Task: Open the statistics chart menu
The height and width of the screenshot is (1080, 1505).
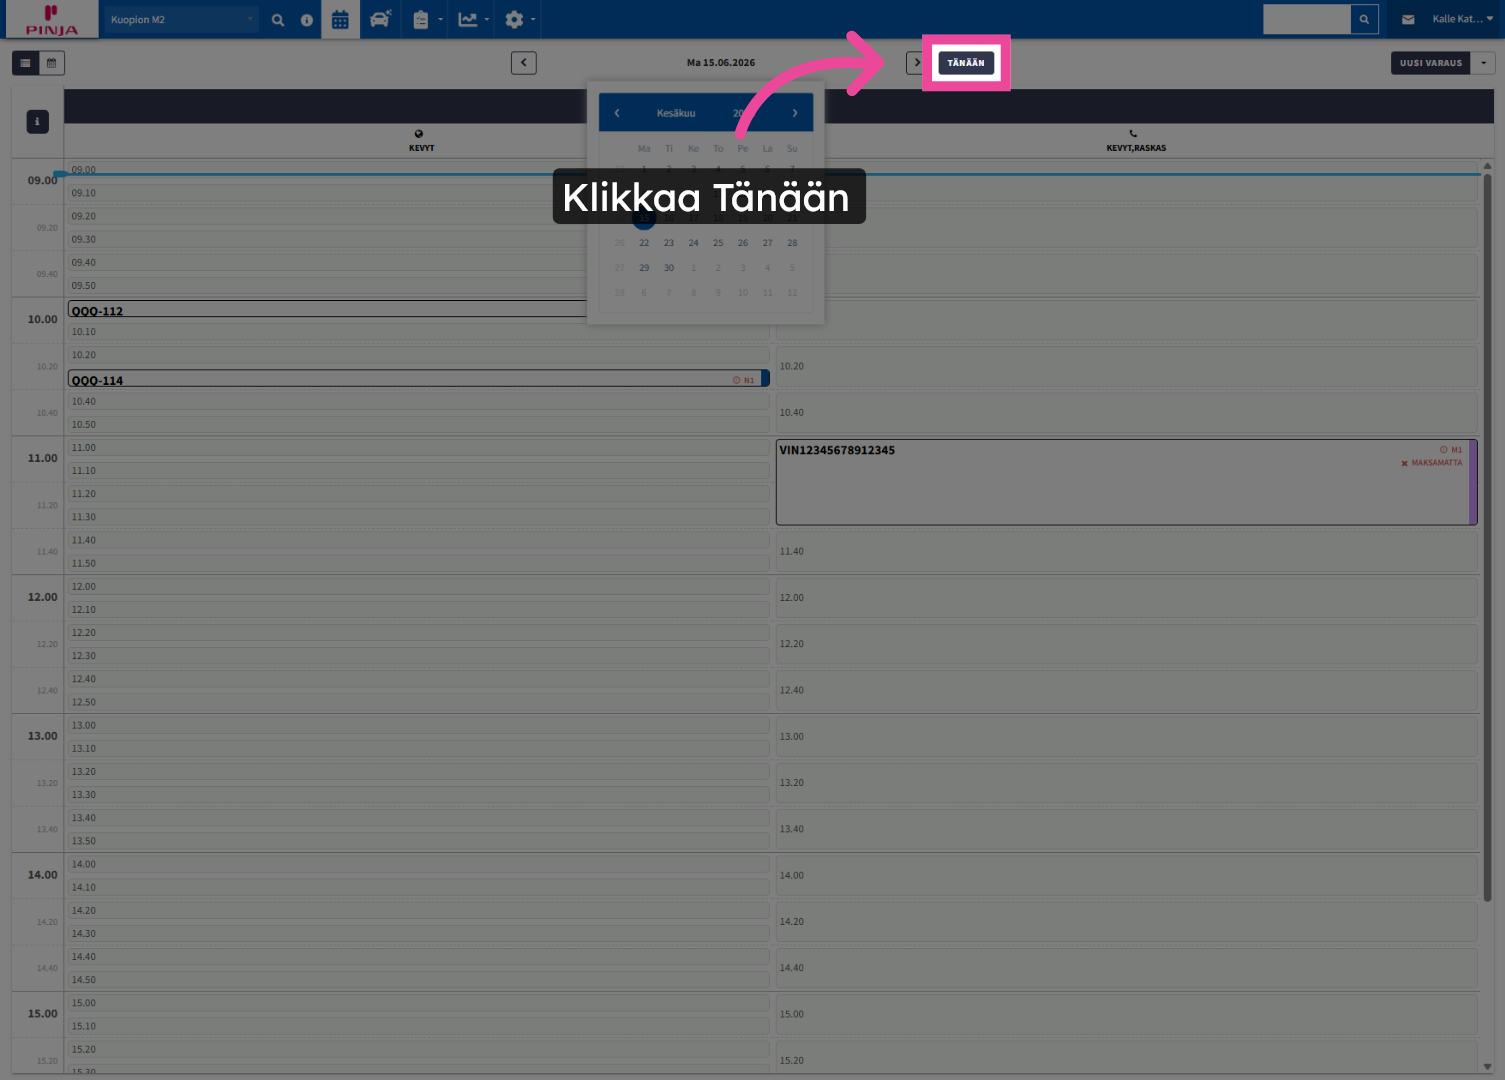Action: tap(468, 19)
